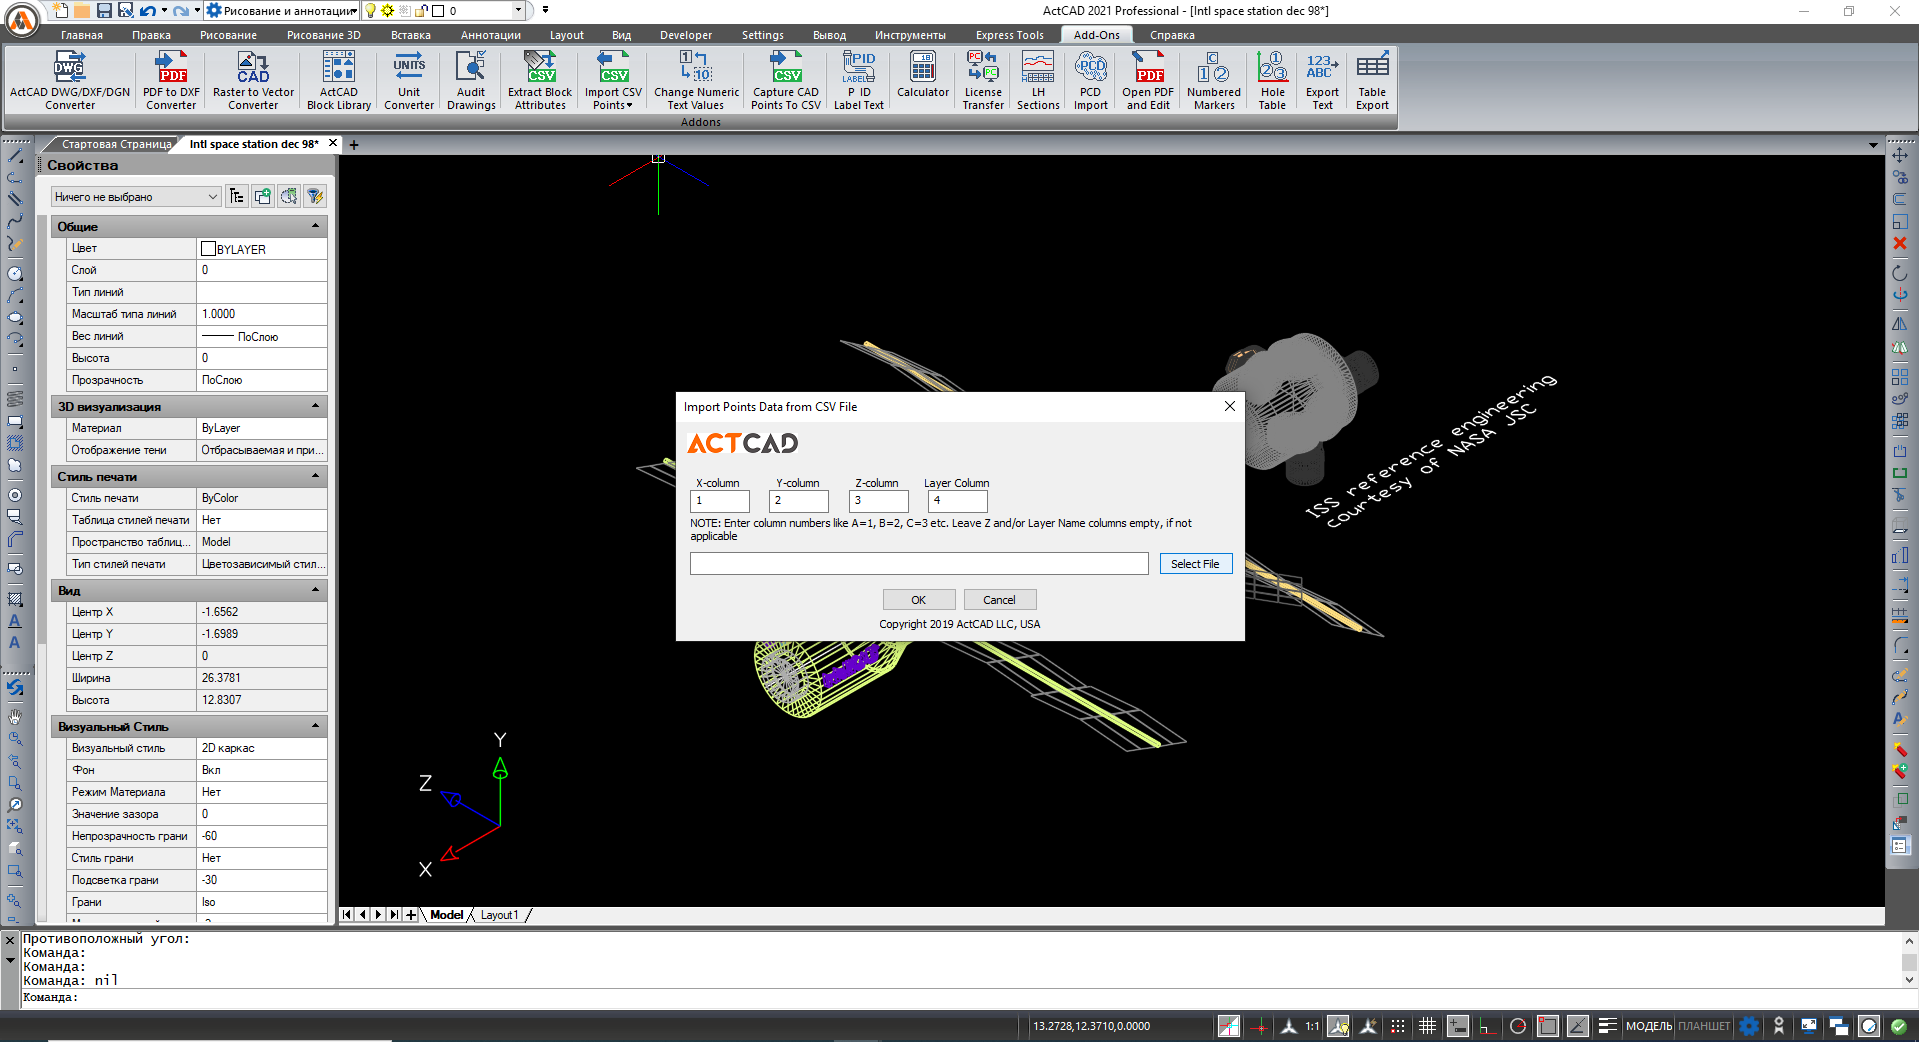Image resolution: width=1919 pixels, height=1042 pixels.
Task: Toggle polar tracking in status bar
Action: click(1518, 1026)
